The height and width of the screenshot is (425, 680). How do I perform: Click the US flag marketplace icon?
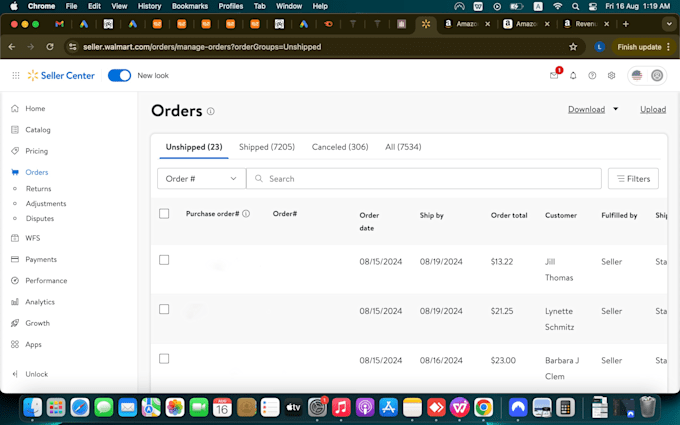pyautogui.click(x=637, y=75)
